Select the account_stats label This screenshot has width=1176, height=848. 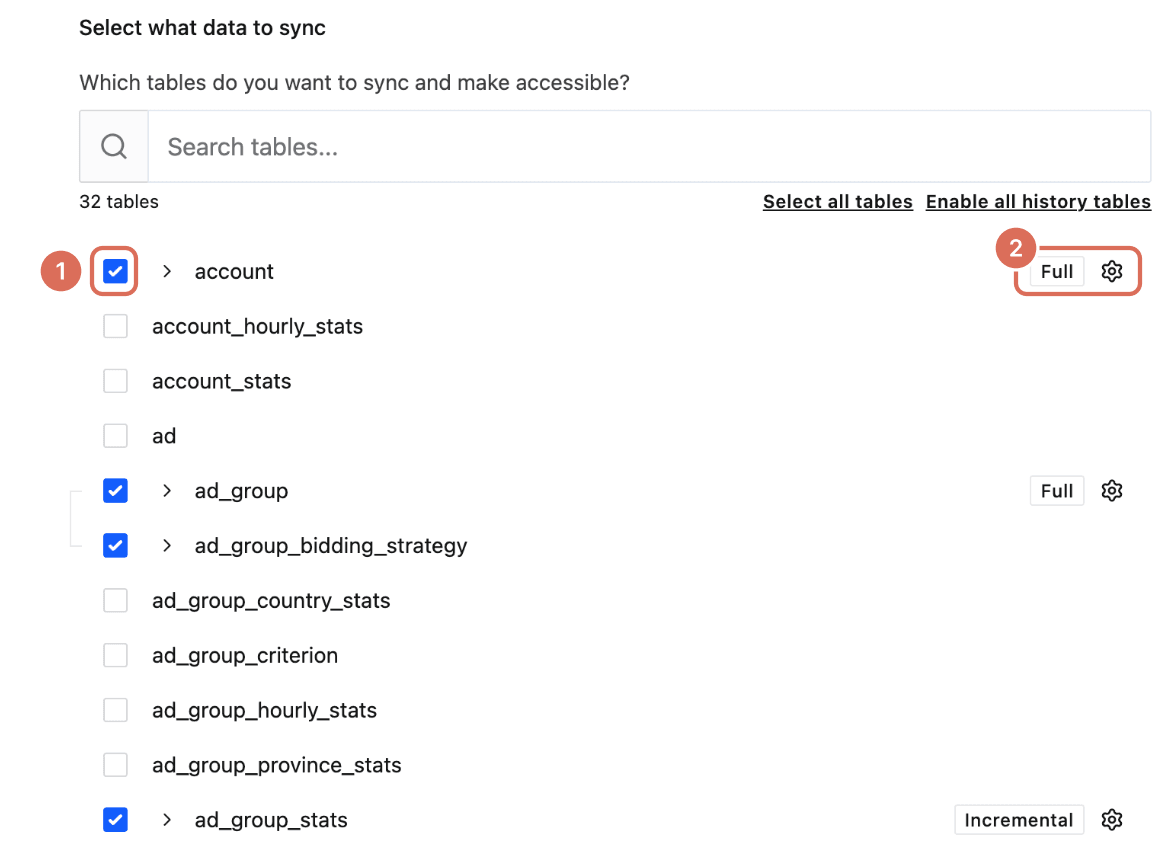pos(221,381)
